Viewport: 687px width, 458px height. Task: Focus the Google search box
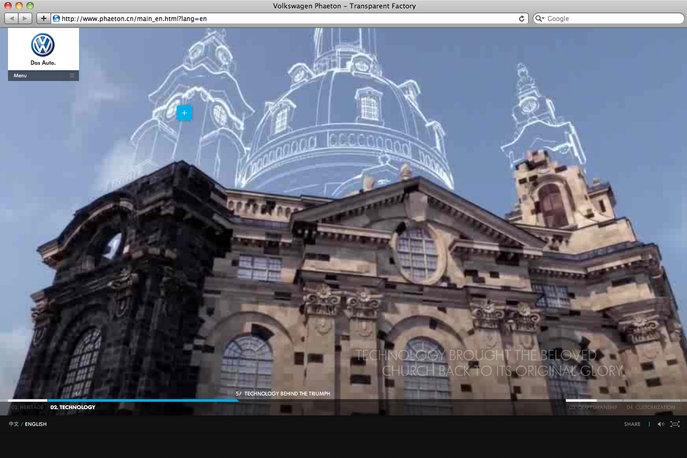[610, 18]
